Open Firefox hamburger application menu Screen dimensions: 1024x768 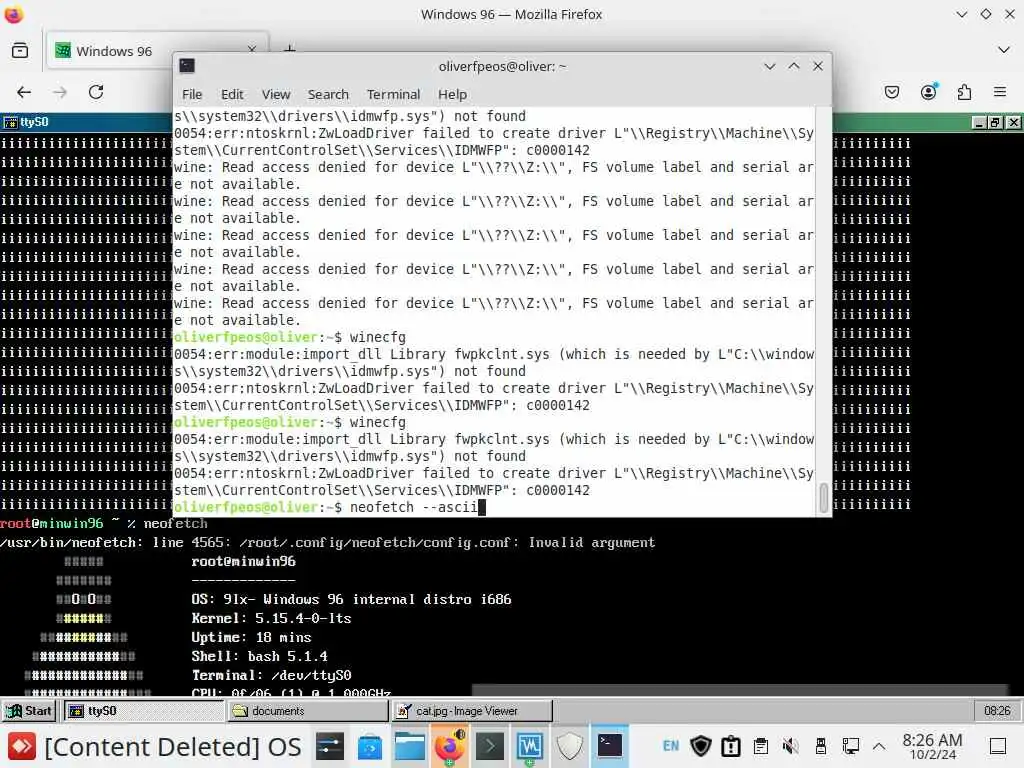(x=1000, y=92)
